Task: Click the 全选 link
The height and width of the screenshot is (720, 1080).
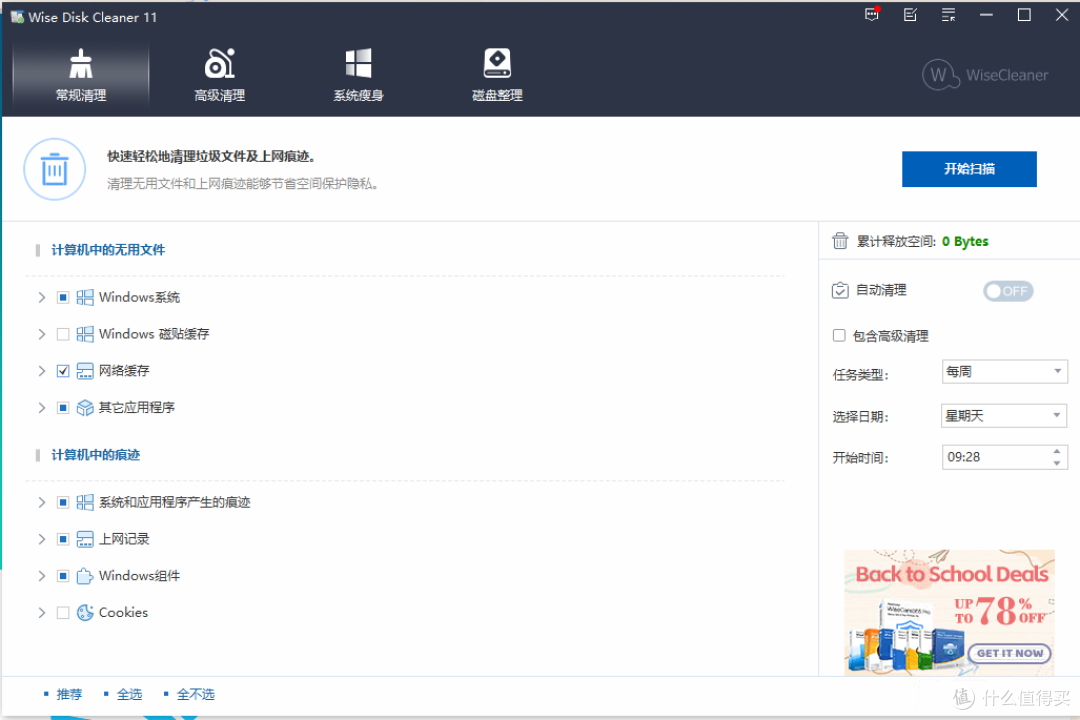Action: [x=129, y=695]
